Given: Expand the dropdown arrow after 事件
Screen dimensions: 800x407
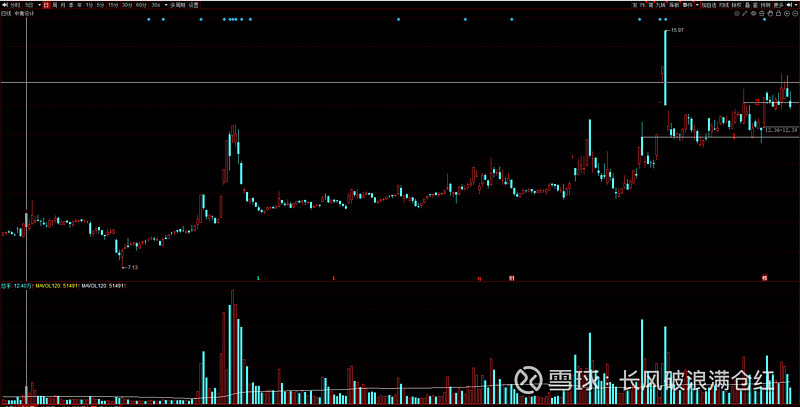Looking at the screenshot, I should click(697, 5).
